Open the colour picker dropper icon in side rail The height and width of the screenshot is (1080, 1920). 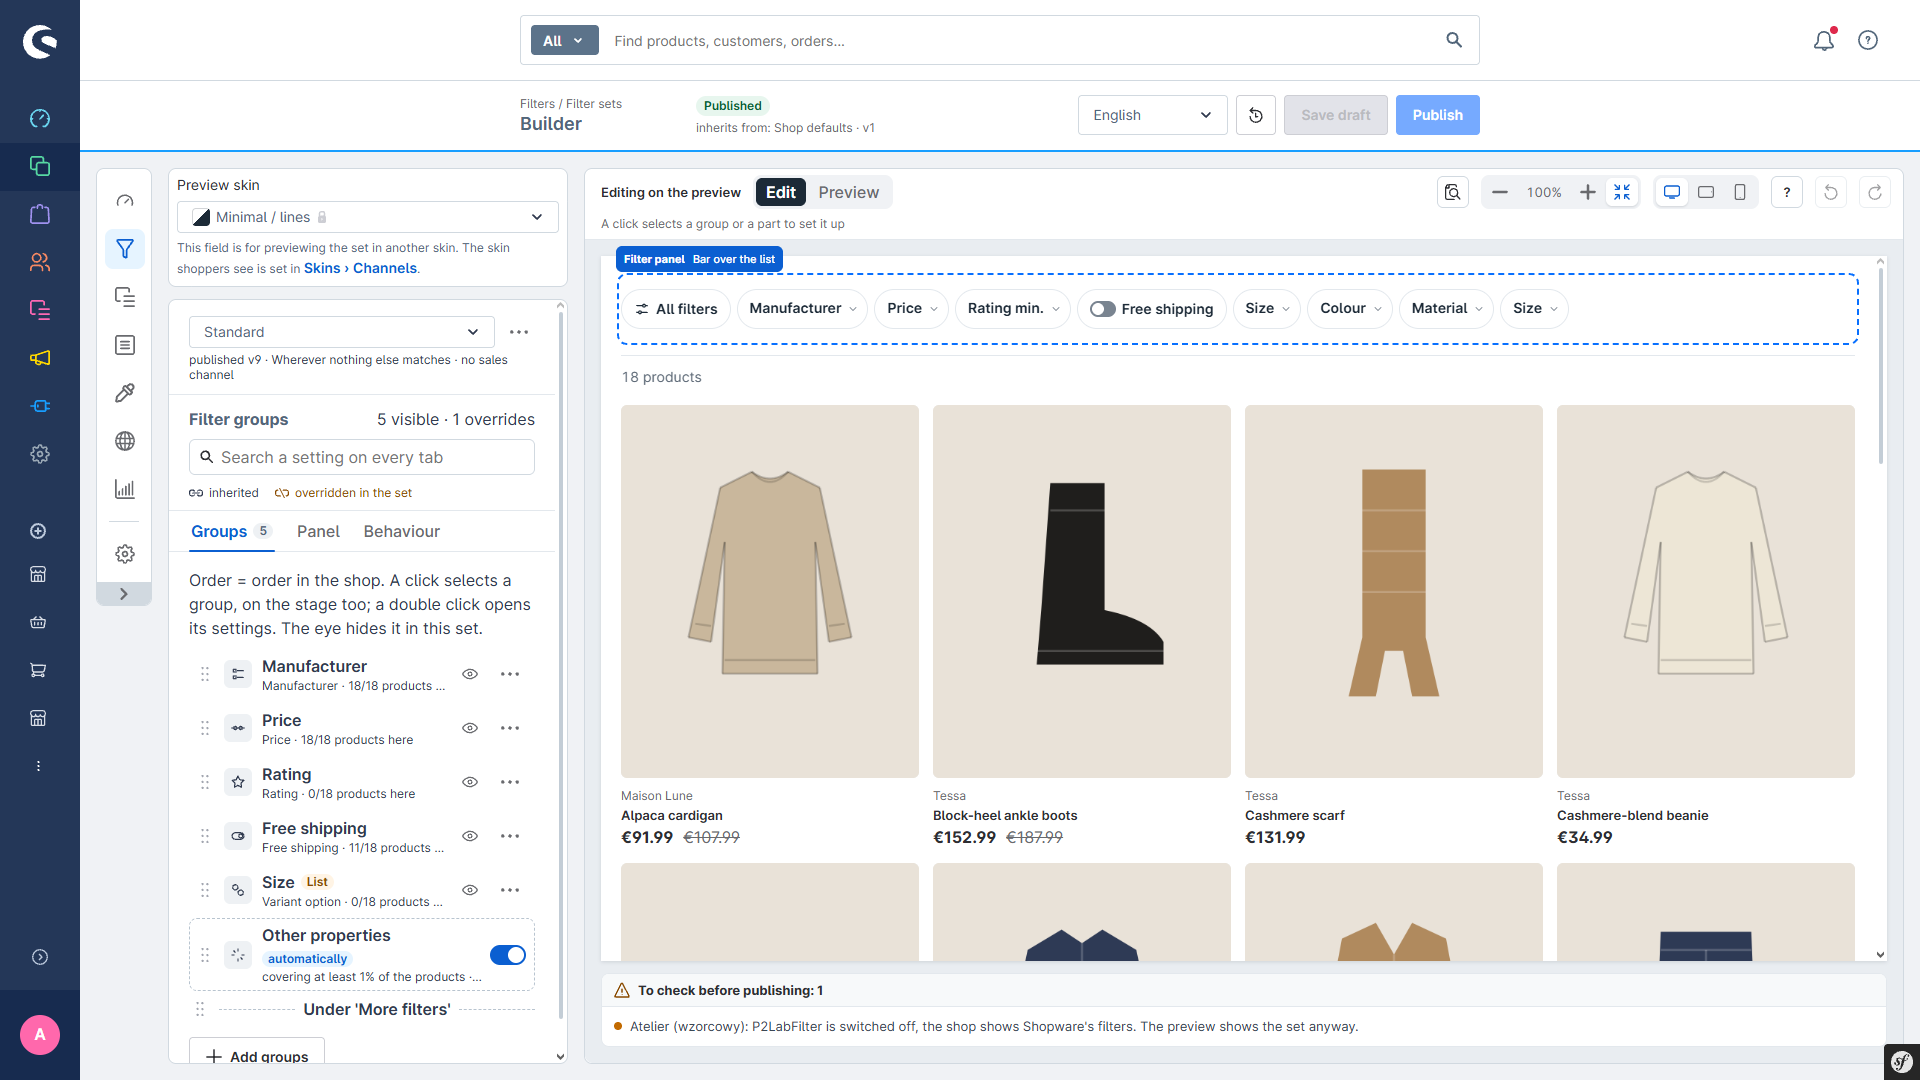tap(125, 393)
